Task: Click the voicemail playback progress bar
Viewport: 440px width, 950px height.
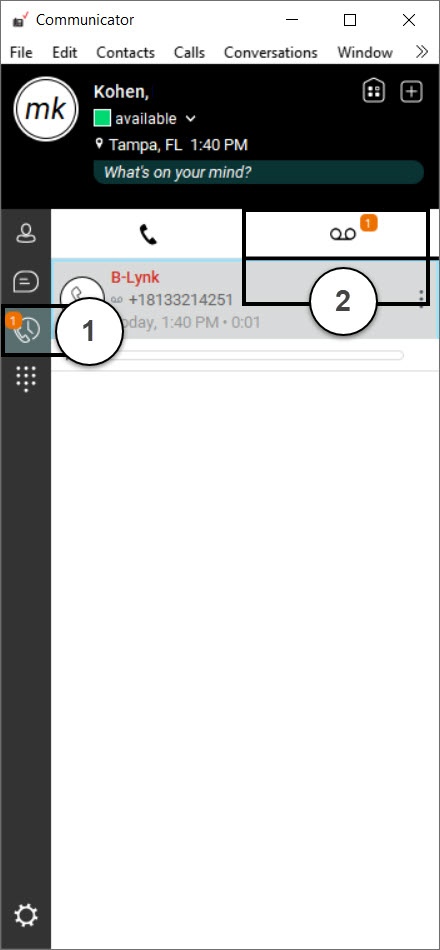Action: (x=258, y=355)
